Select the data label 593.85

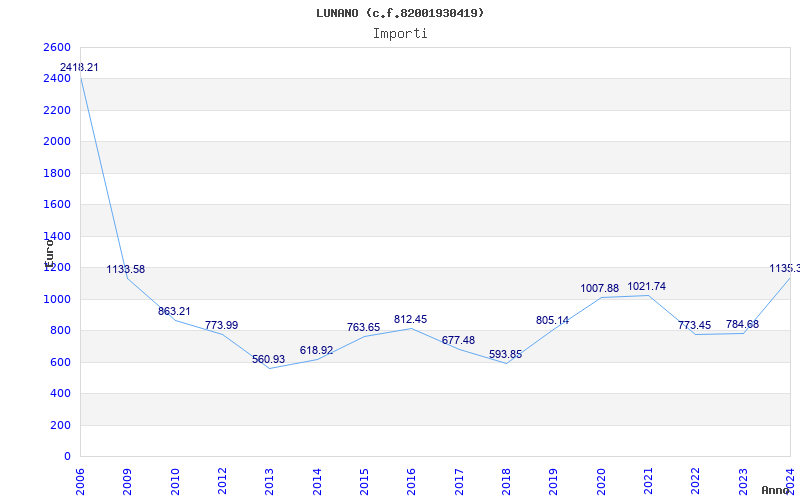[505, 355]
